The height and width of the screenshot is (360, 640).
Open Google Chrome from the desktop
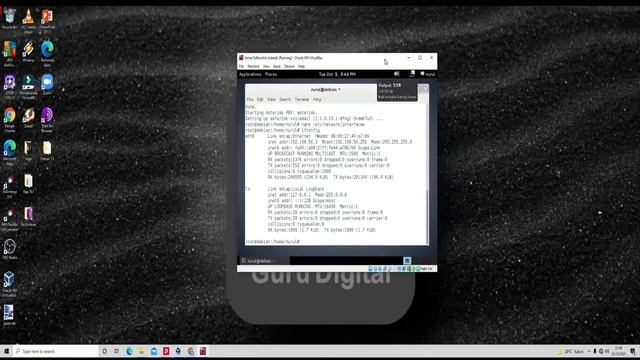tap(10, 119)
